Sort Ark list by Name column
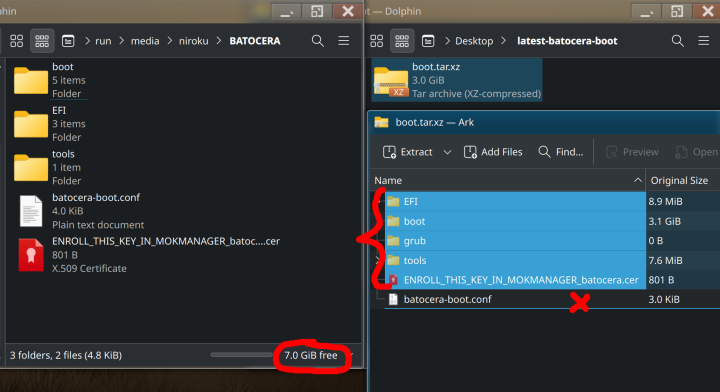The width and height of the screenshot is (720, 392). [507, 180]
